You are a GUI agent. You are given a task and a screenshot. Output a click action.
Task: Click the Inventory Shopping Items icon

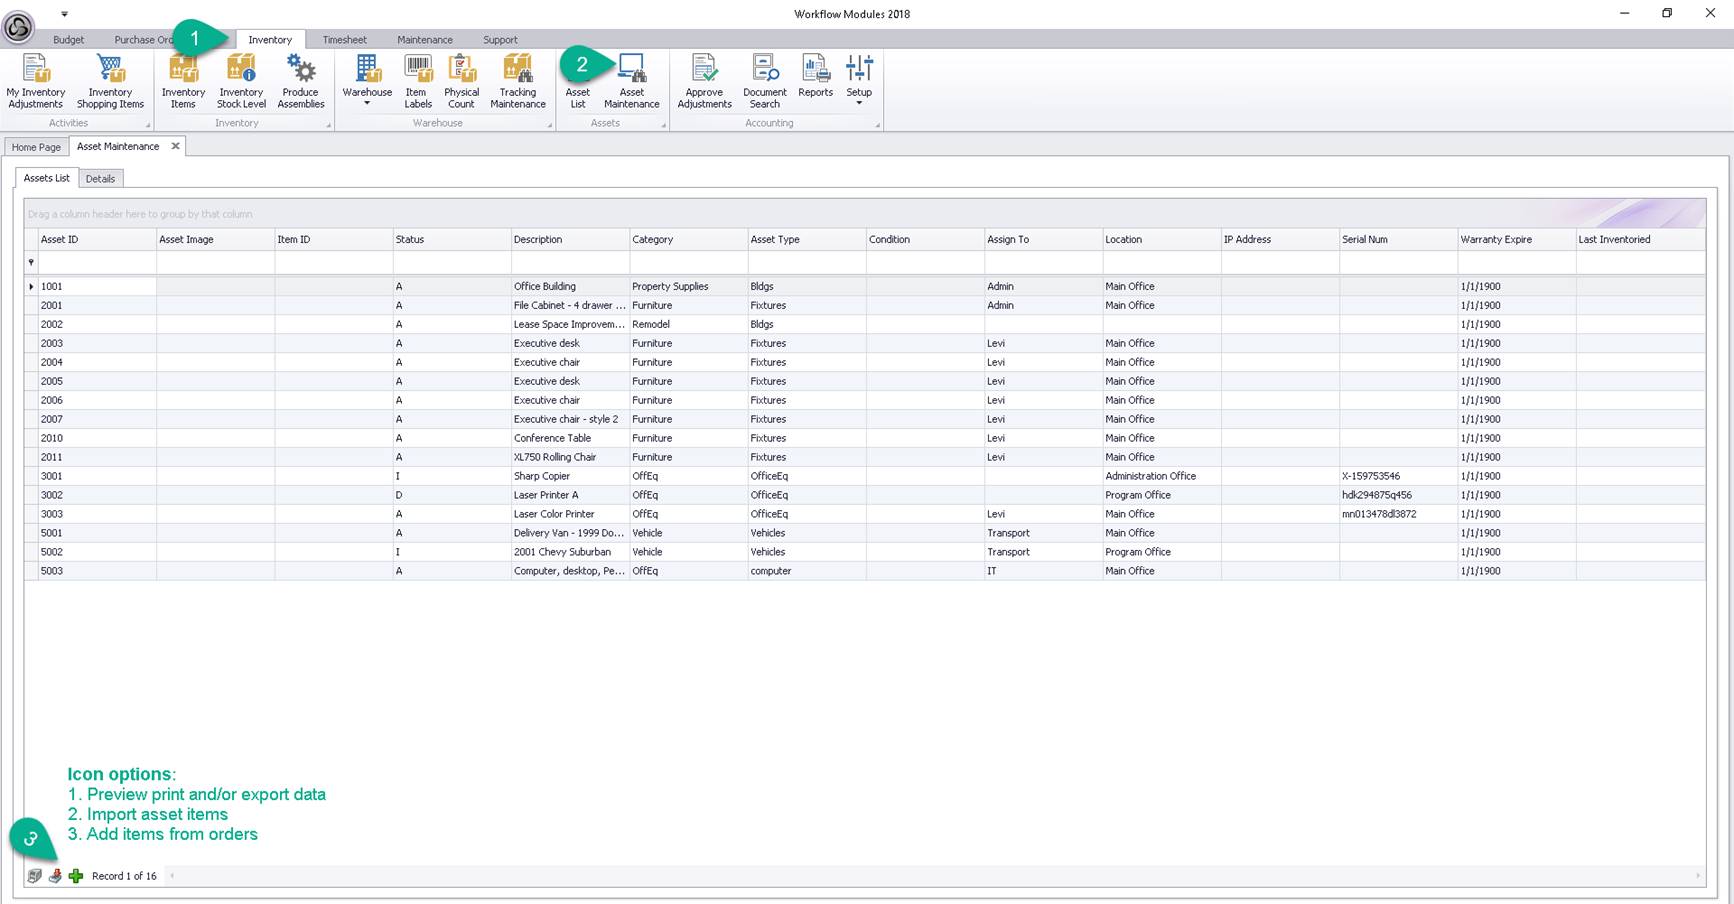tap(110, 81)
